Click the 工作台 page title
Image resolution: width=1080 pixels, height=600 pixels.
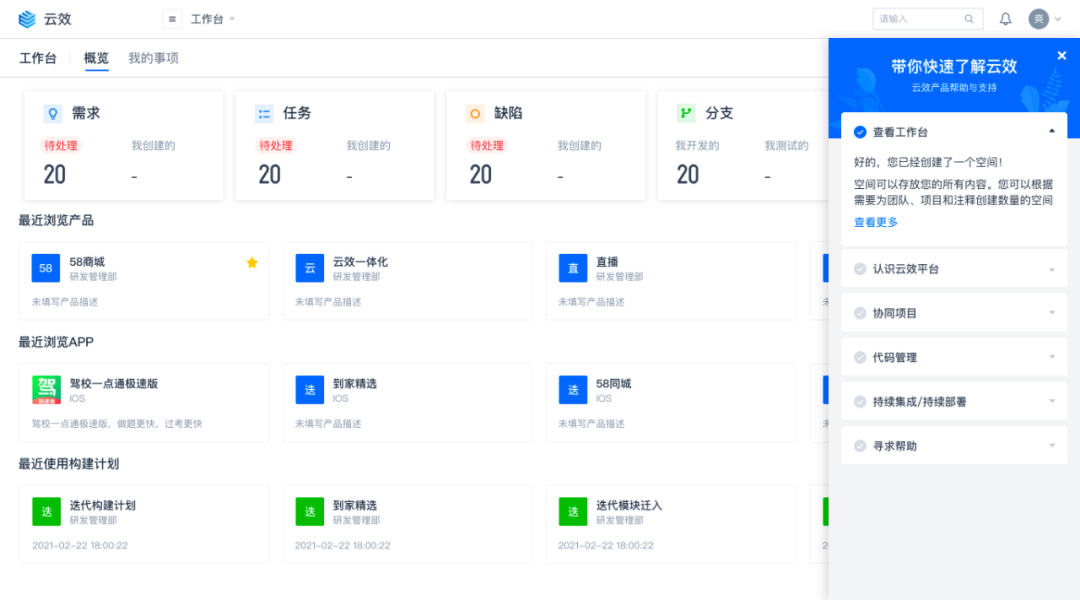tap(38, 58)
